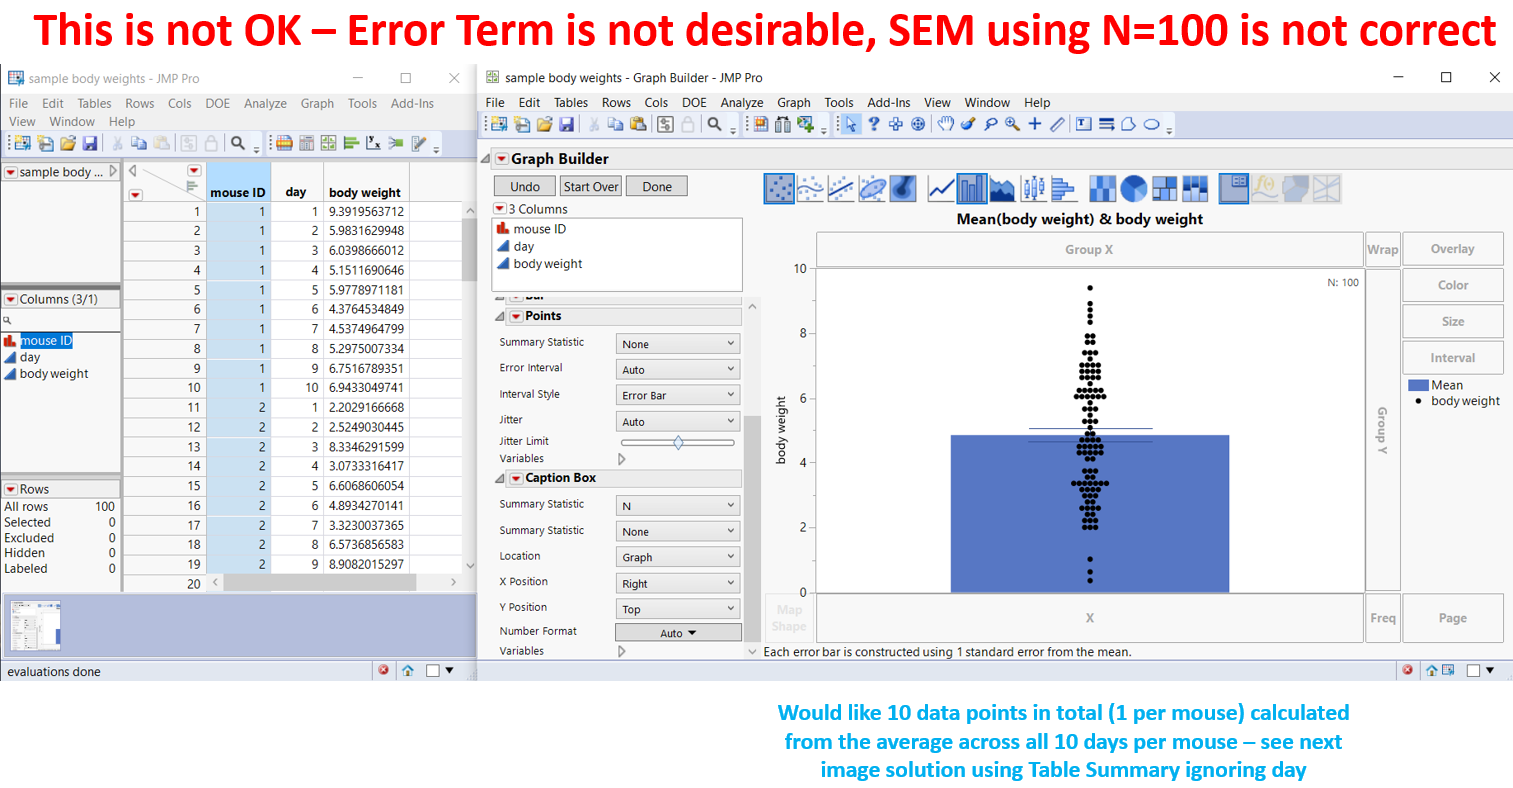1513x788 pixels.
Task: Open the Analyze menu in Graph Builder
Action: (742, 102)
